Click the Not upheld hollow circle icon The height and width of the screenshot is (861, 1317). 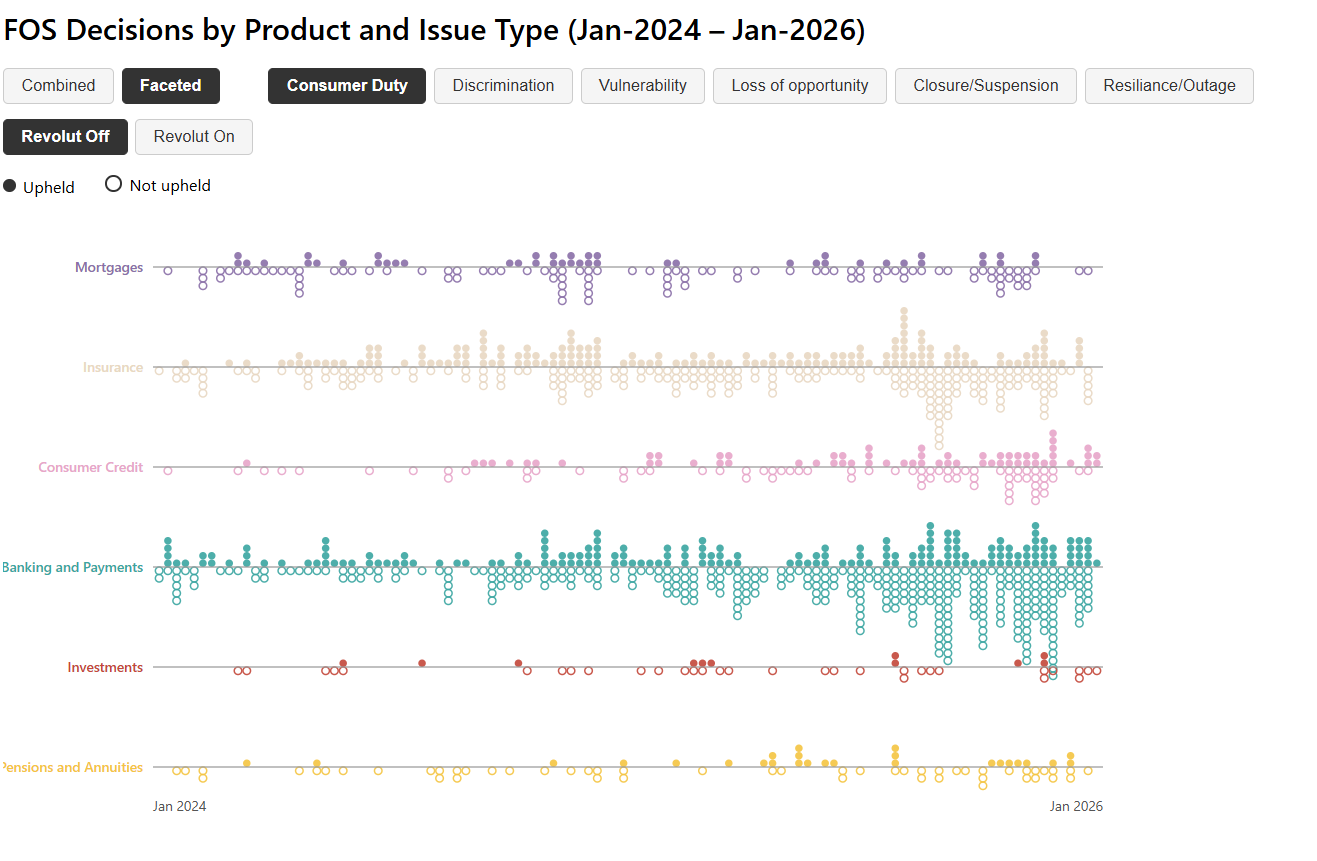(113, 184)
